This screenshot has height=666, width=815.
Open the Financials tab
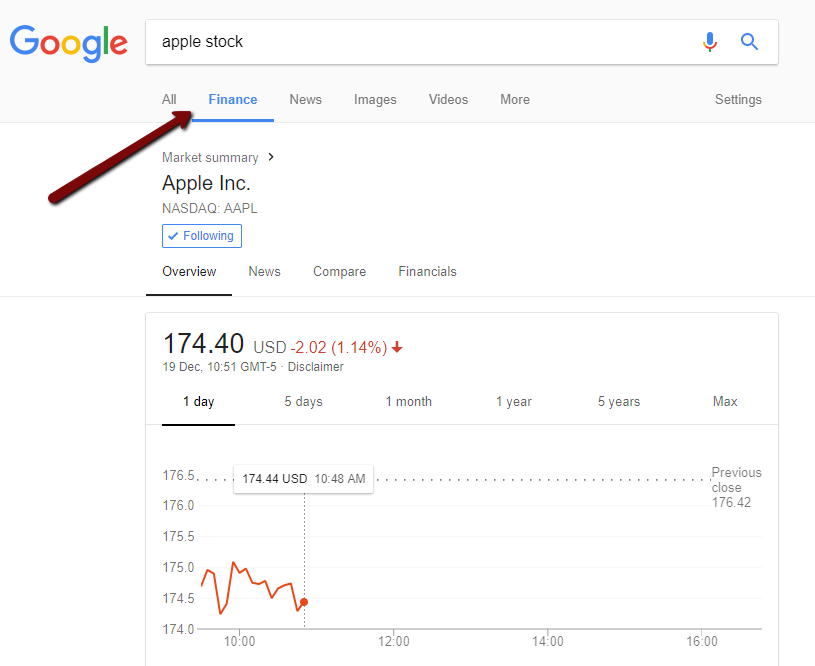click(427, 271)
